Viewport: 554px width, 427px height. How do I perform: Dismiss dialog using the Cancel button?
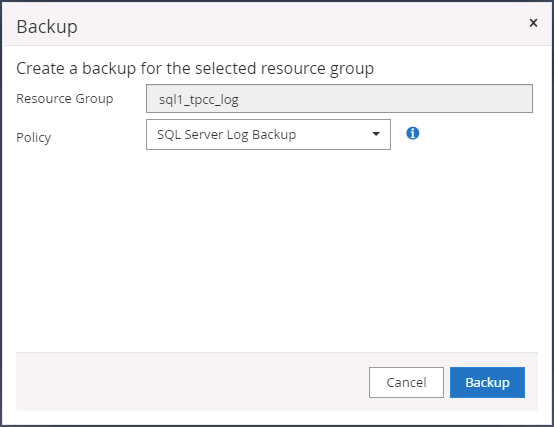tap(406, 382)
